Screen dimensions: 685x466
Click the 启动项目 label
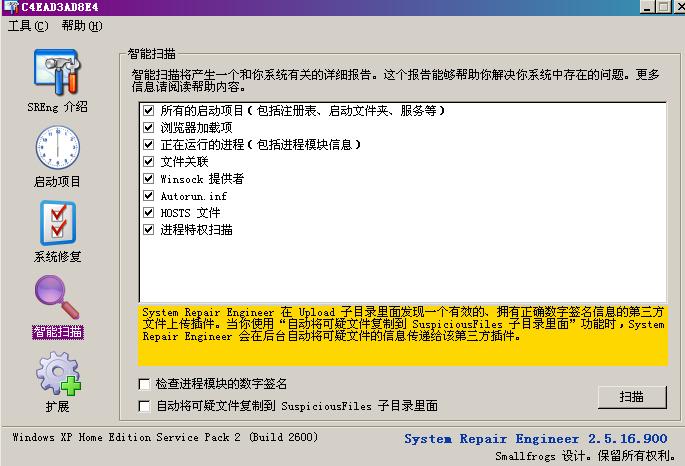click(x=57, y=181)
